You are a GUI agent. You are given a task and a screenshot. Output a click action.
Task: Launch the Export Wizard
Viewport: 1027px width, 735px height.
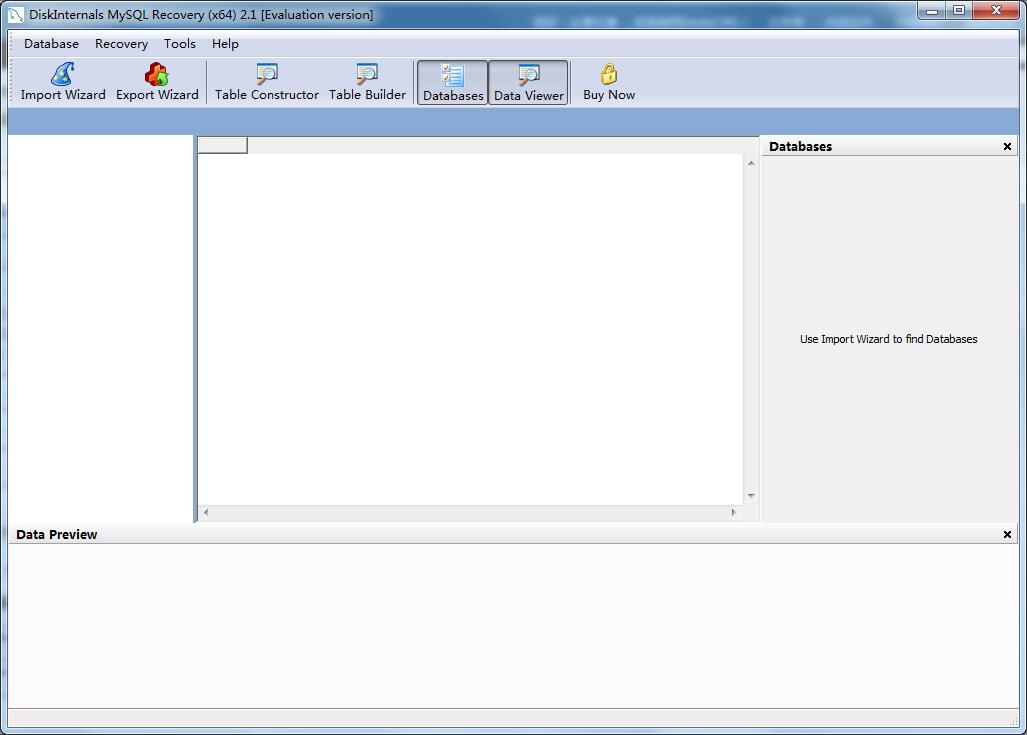click(x=157, y=82)
